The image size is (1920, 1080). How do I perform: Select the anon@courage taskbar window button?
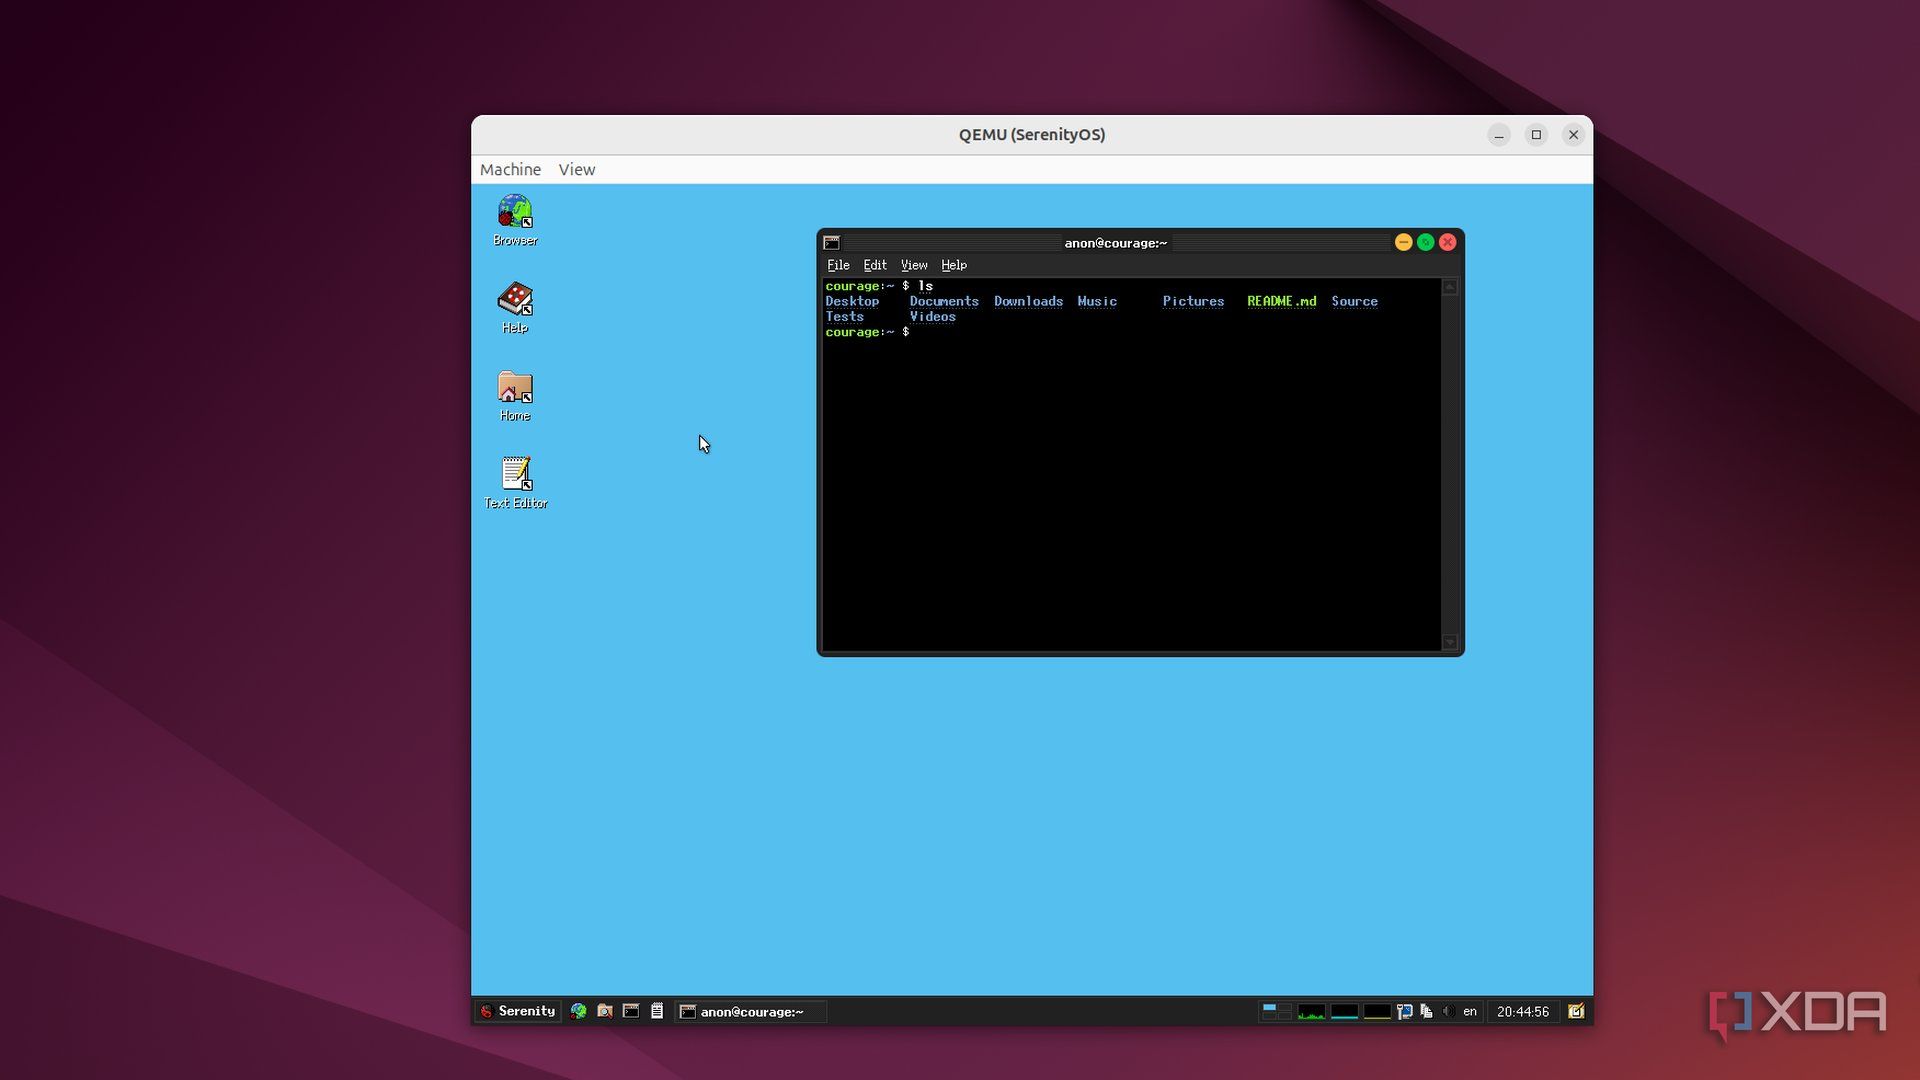pos(750,1011)
